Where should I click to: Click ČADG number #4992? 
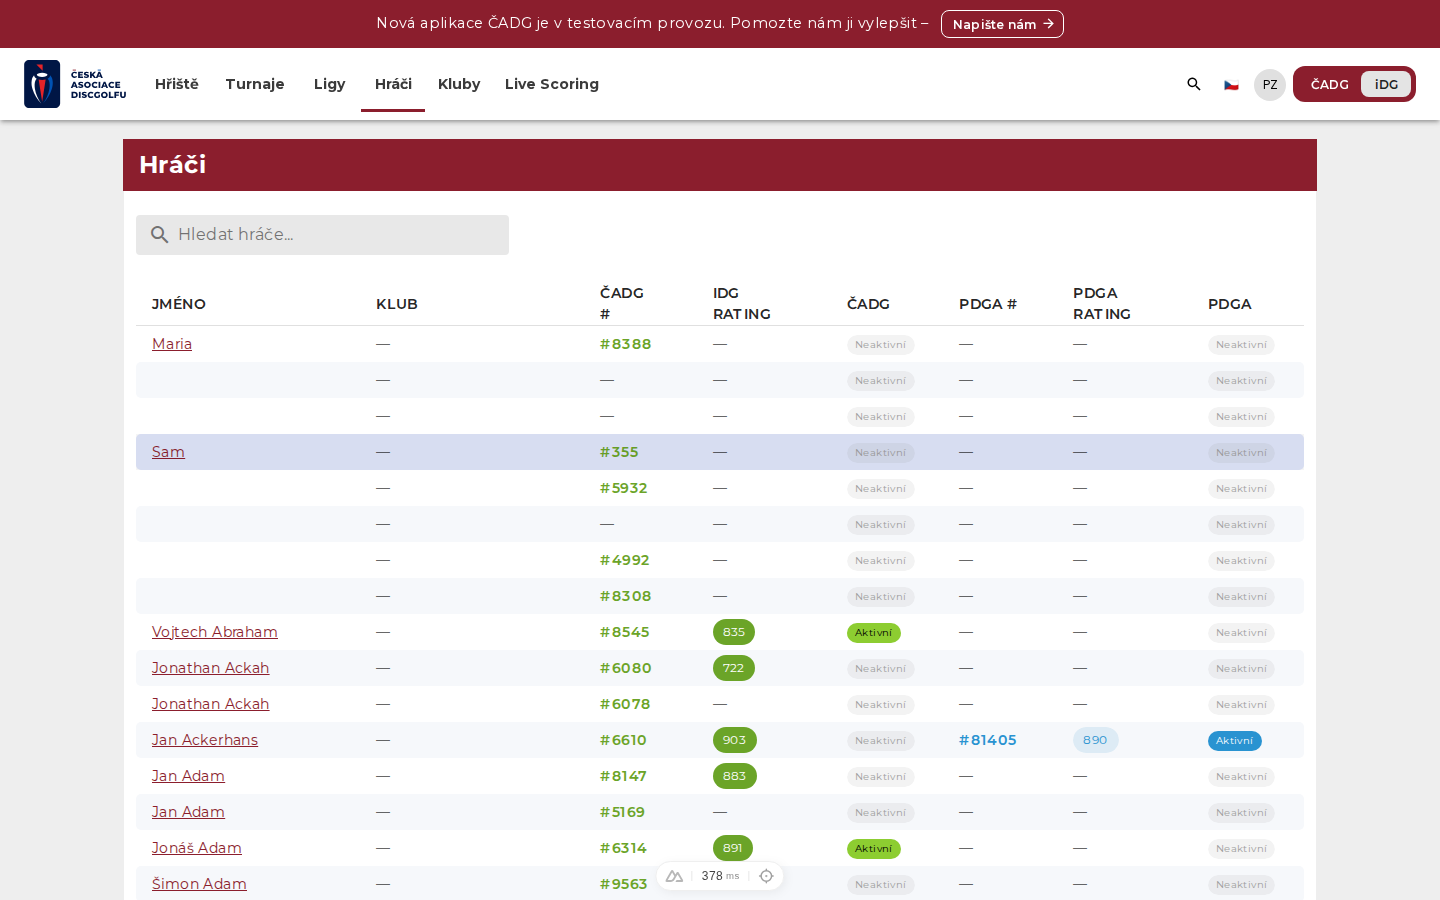point(625,560)
